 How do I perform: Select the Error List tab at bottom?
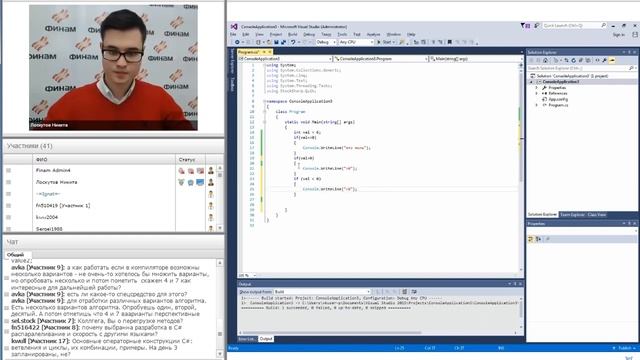point(247,339)
